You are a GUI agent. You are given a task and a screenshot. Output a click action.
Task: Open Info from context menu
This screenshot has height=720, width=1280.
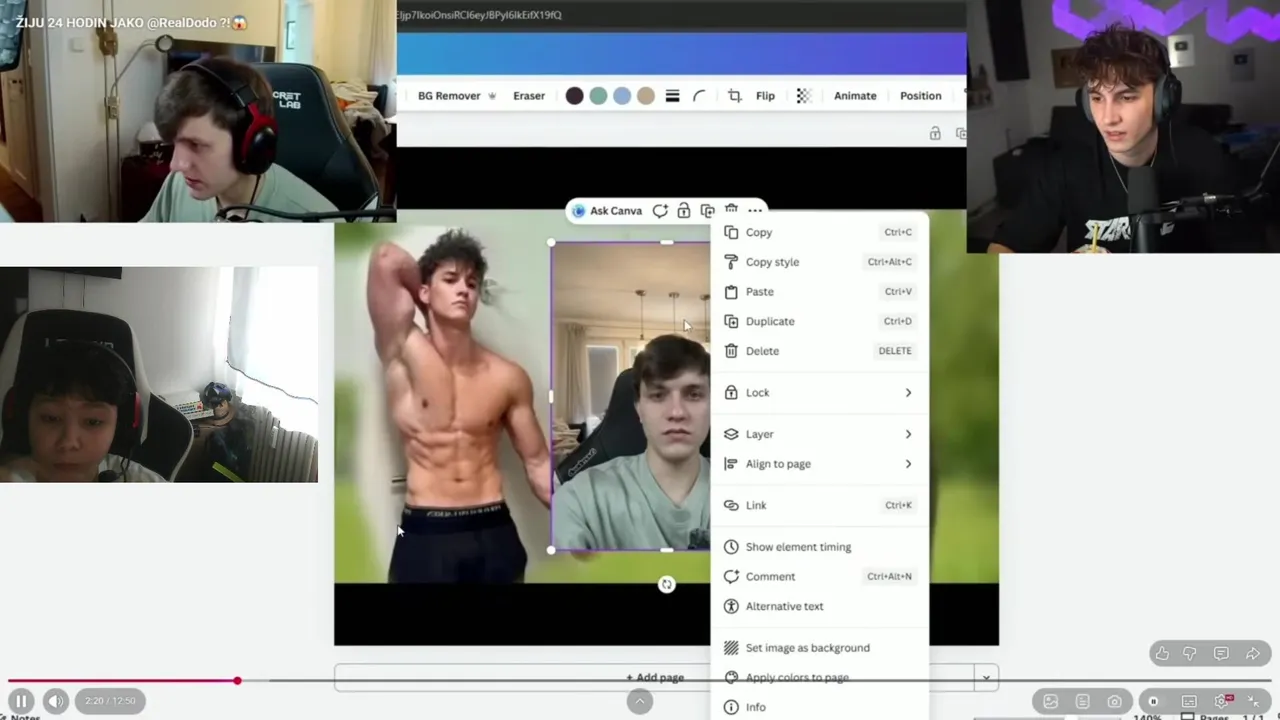point(820,707)
